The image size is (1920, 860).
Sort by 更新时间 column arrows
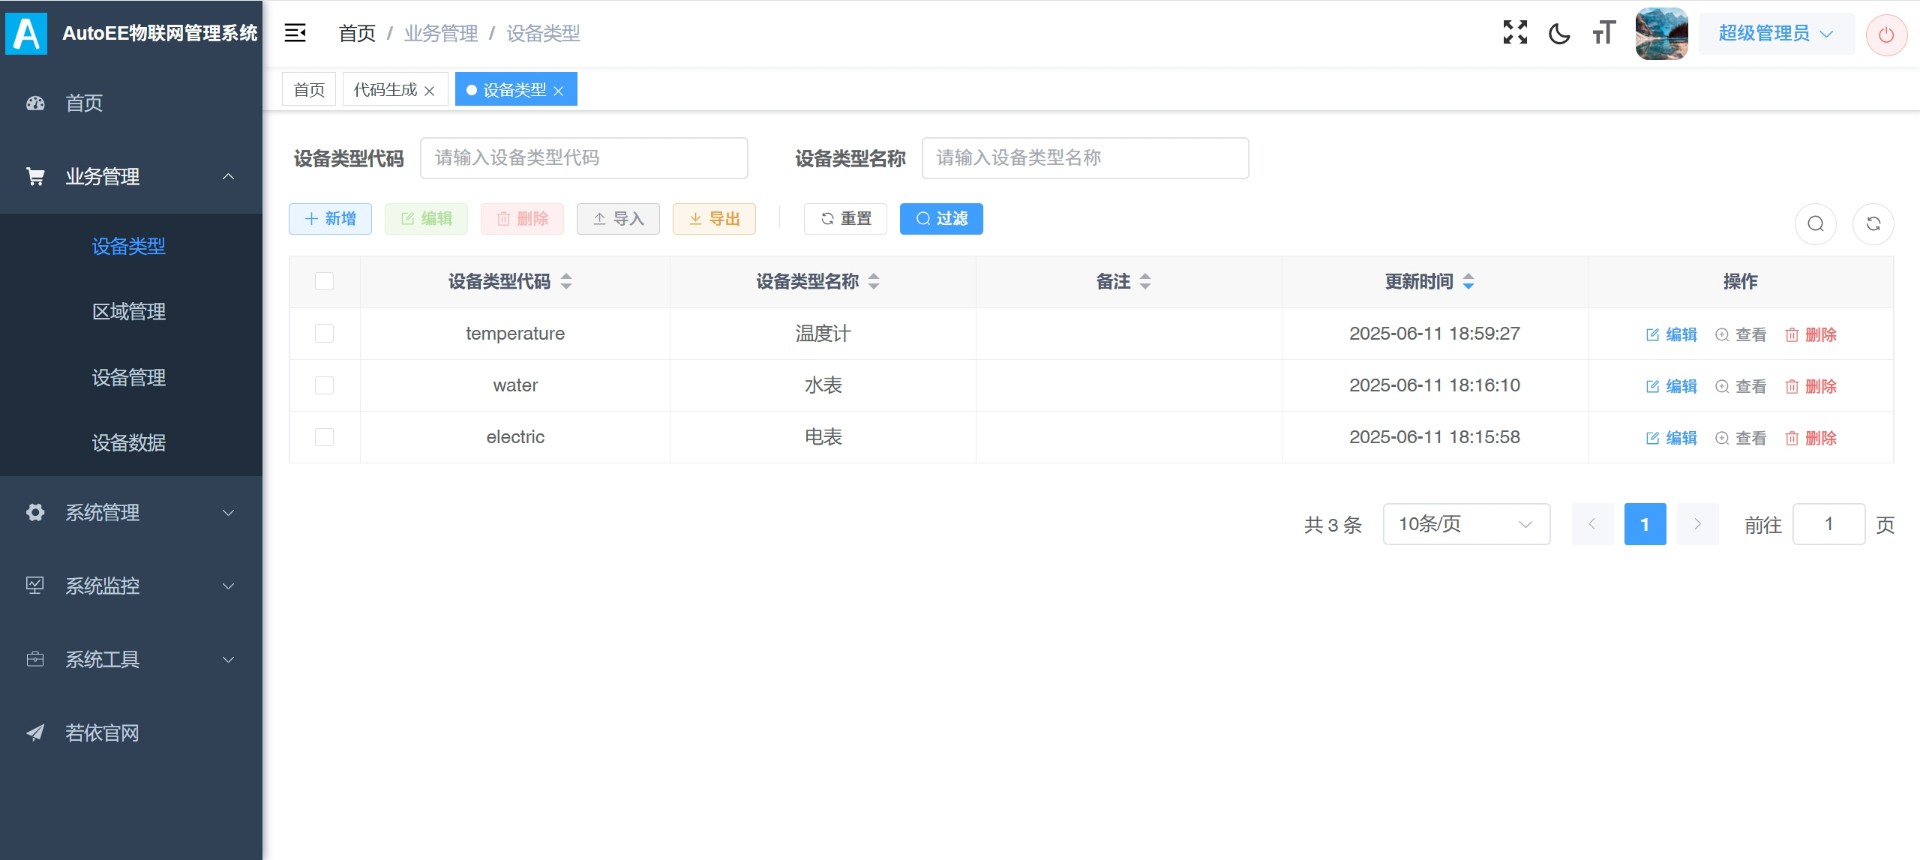point(1468,282)
